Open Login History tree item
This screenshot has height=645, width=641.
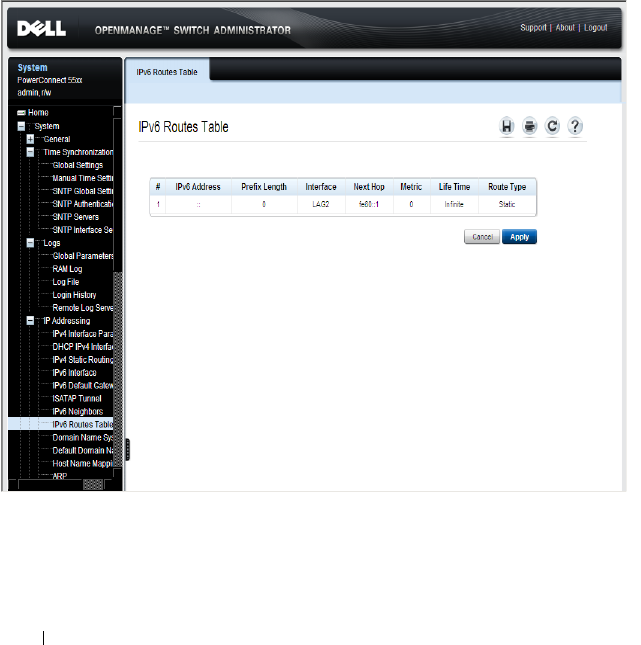pyautogui.click(x=74, y=295)
